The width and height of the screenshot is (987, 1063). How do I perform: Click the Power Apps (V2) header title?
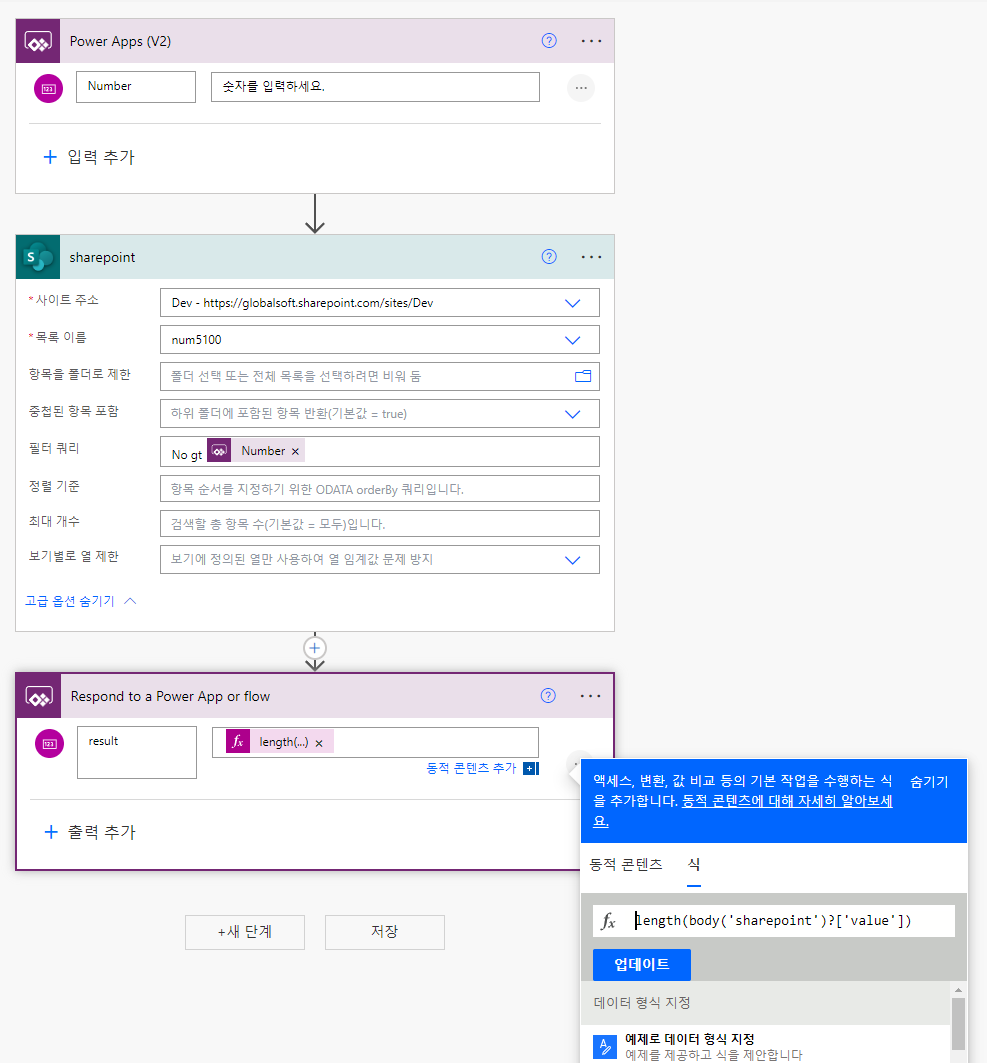tap(121, 41)
